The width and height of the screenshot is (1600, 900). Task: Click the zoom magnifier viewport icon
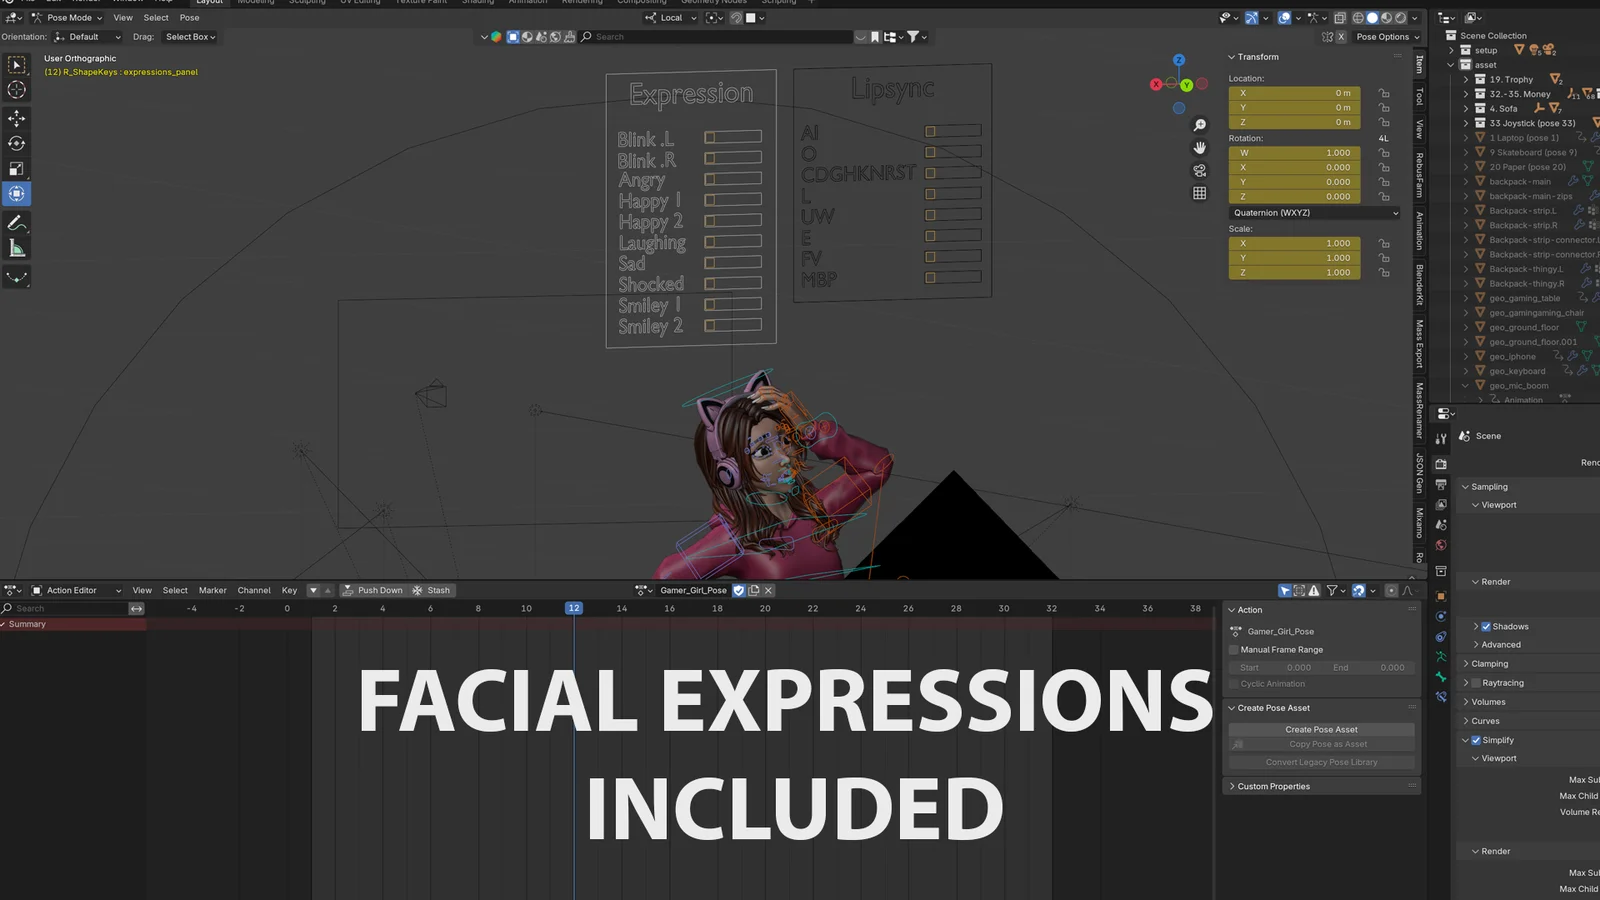coord(1199,125)
